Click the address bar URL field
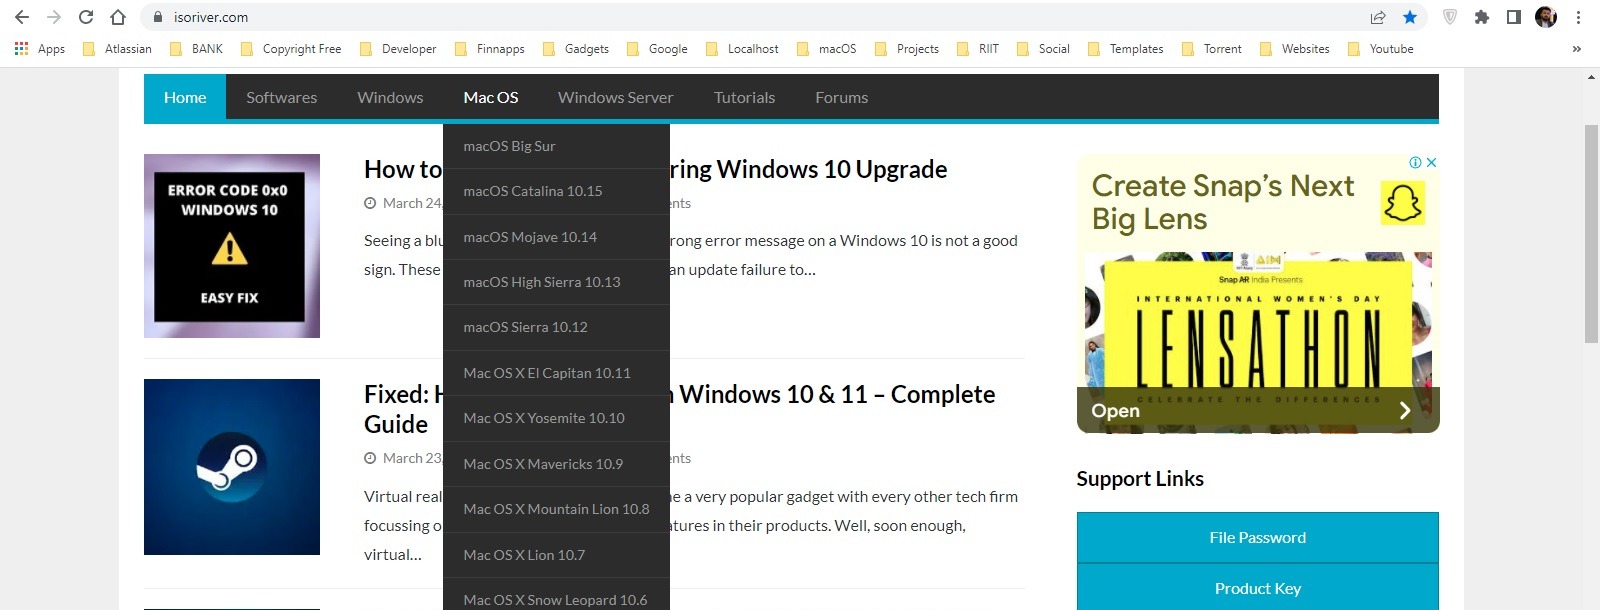 coord(760,17)
